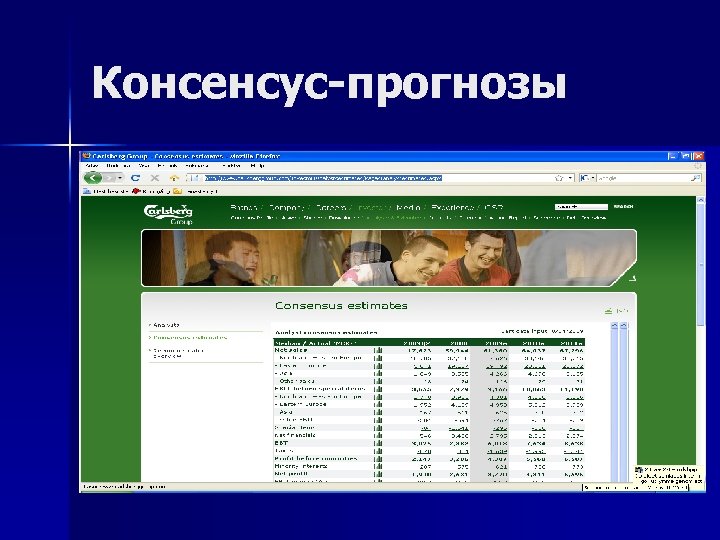Open the Careers navigation tab

pos(331,208)
